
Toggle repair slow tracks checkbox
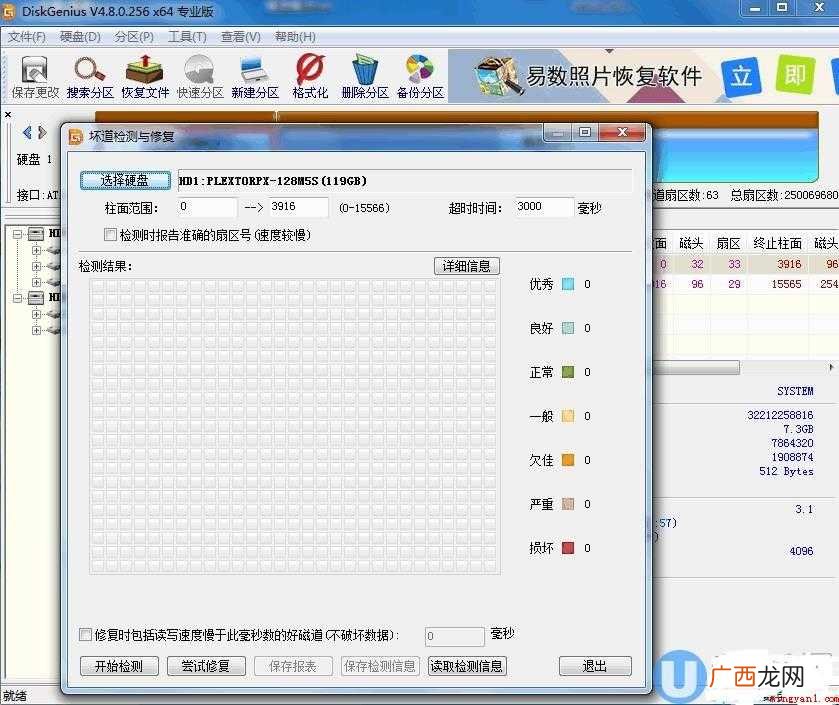(x=85, y=634)
